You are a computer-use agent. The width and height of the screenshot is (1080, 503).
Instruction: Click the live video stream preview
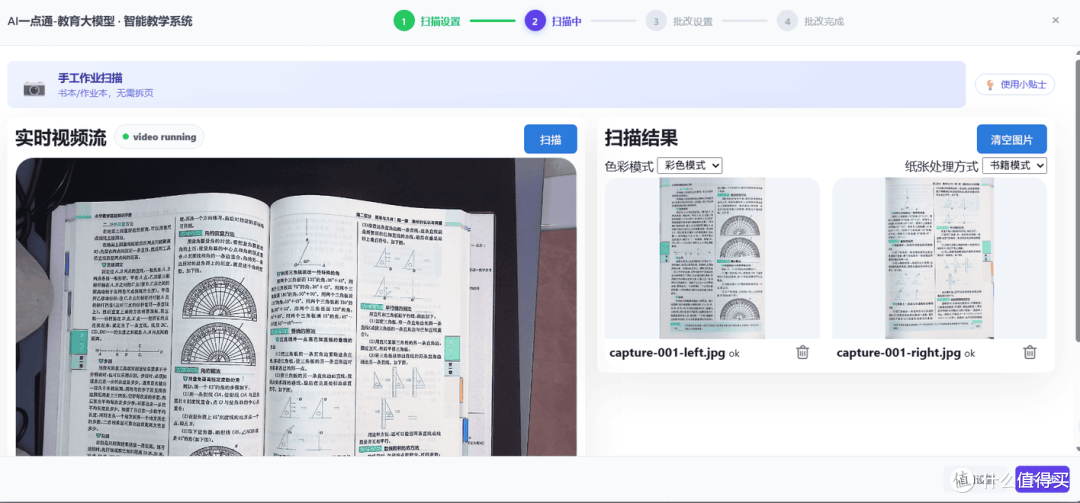click(296, 307)
